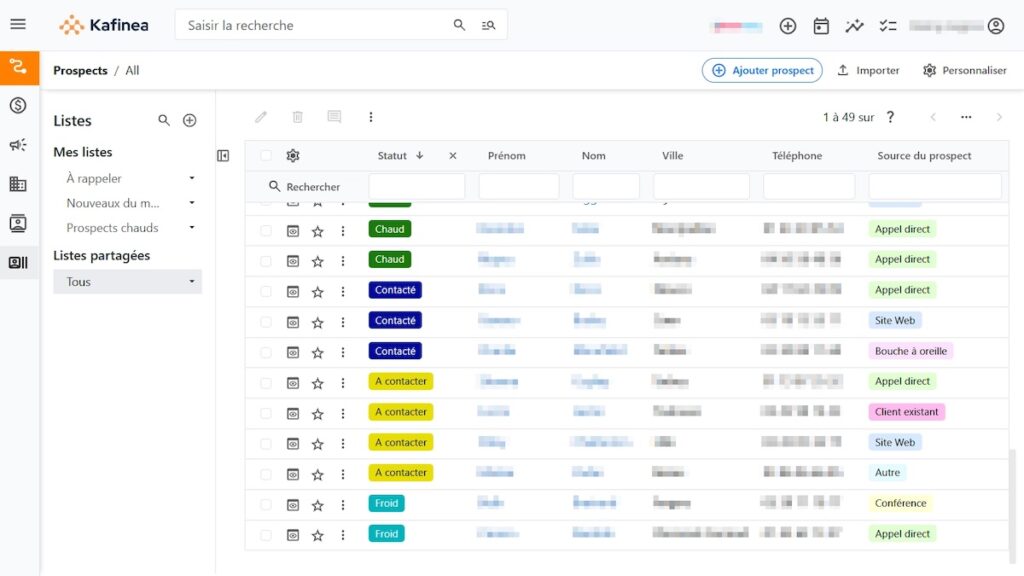Open the calendar icon in top bar
This screenshot has height=576, width=1024.
point(821,26)
